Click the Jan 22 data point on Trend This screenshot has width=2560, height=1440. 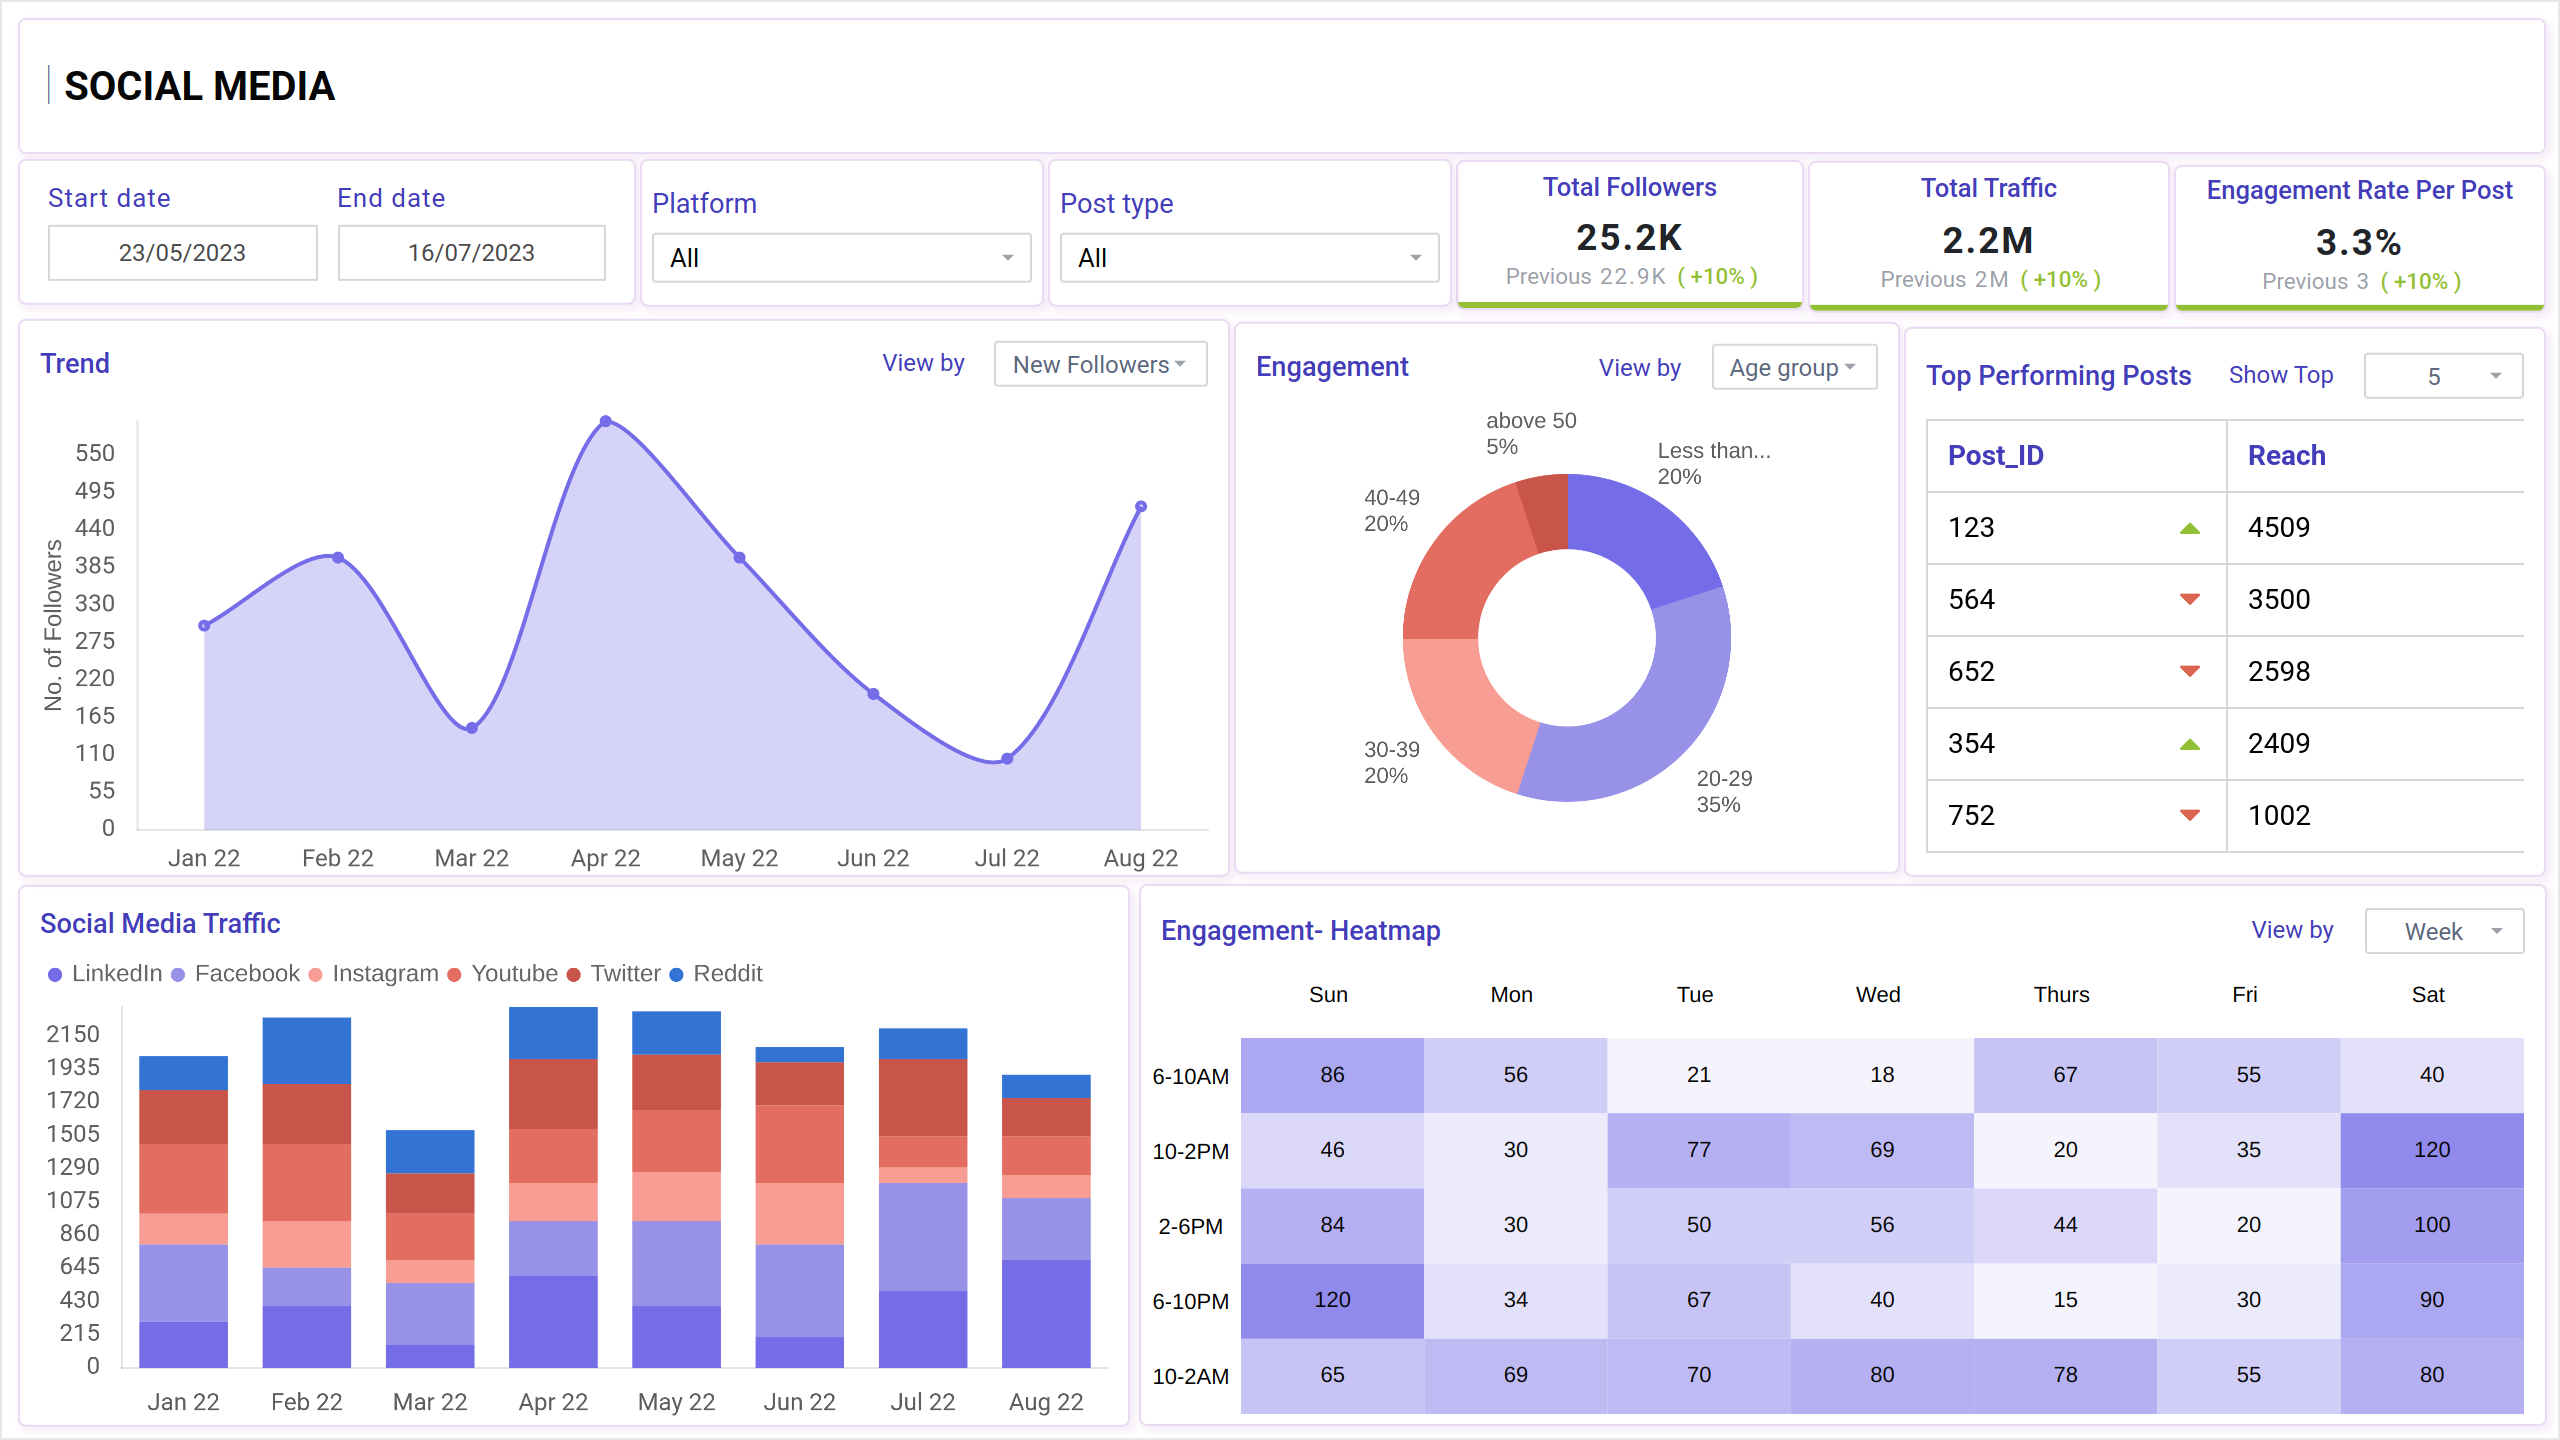point(204,626)
